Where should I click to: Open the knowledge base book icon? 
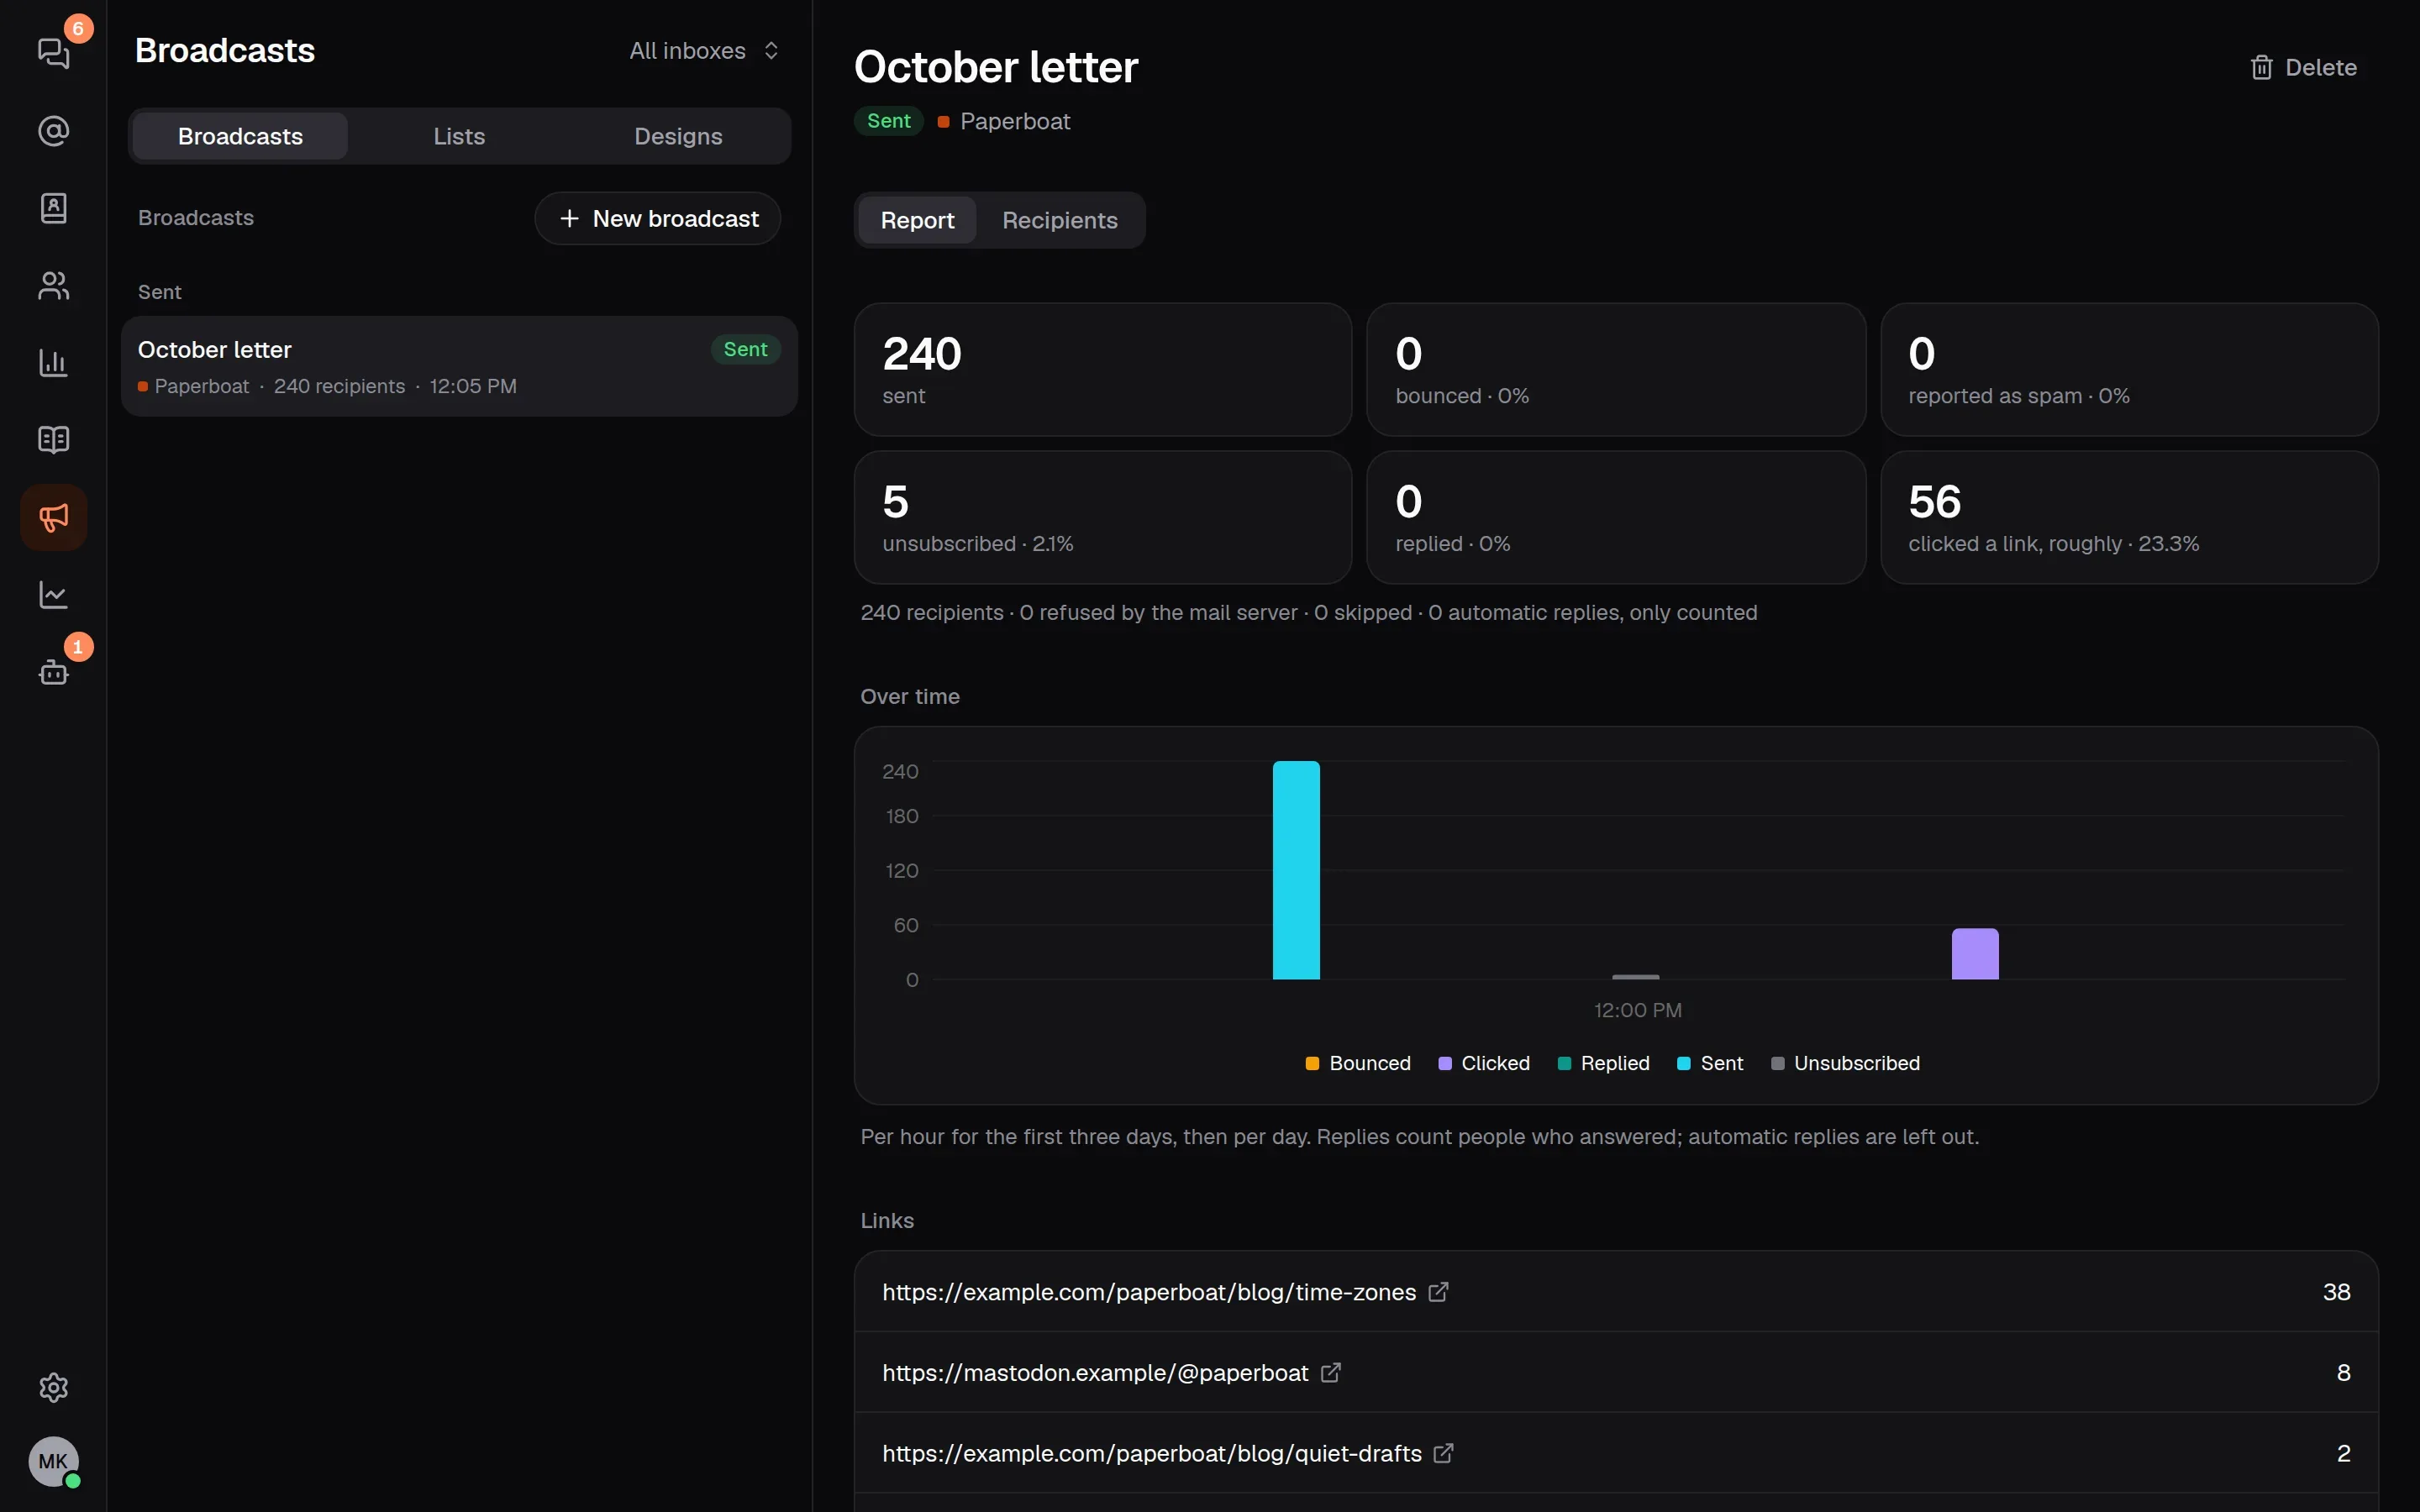[53, 440]
